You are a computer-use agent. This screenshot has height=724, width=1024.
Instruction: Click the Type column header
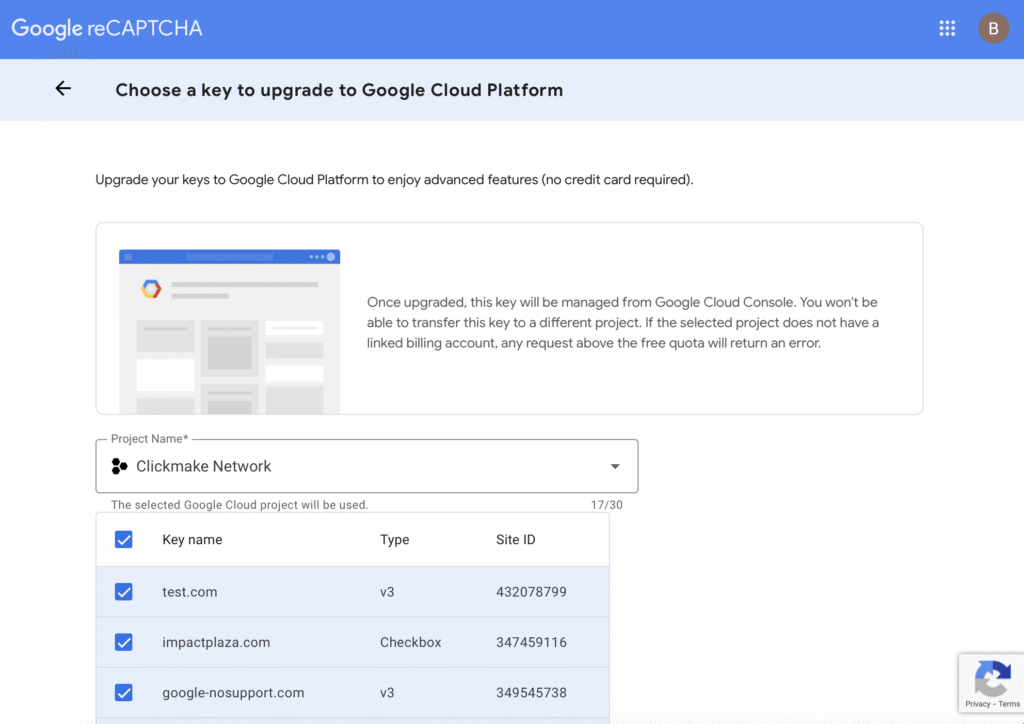coord(394,539)
